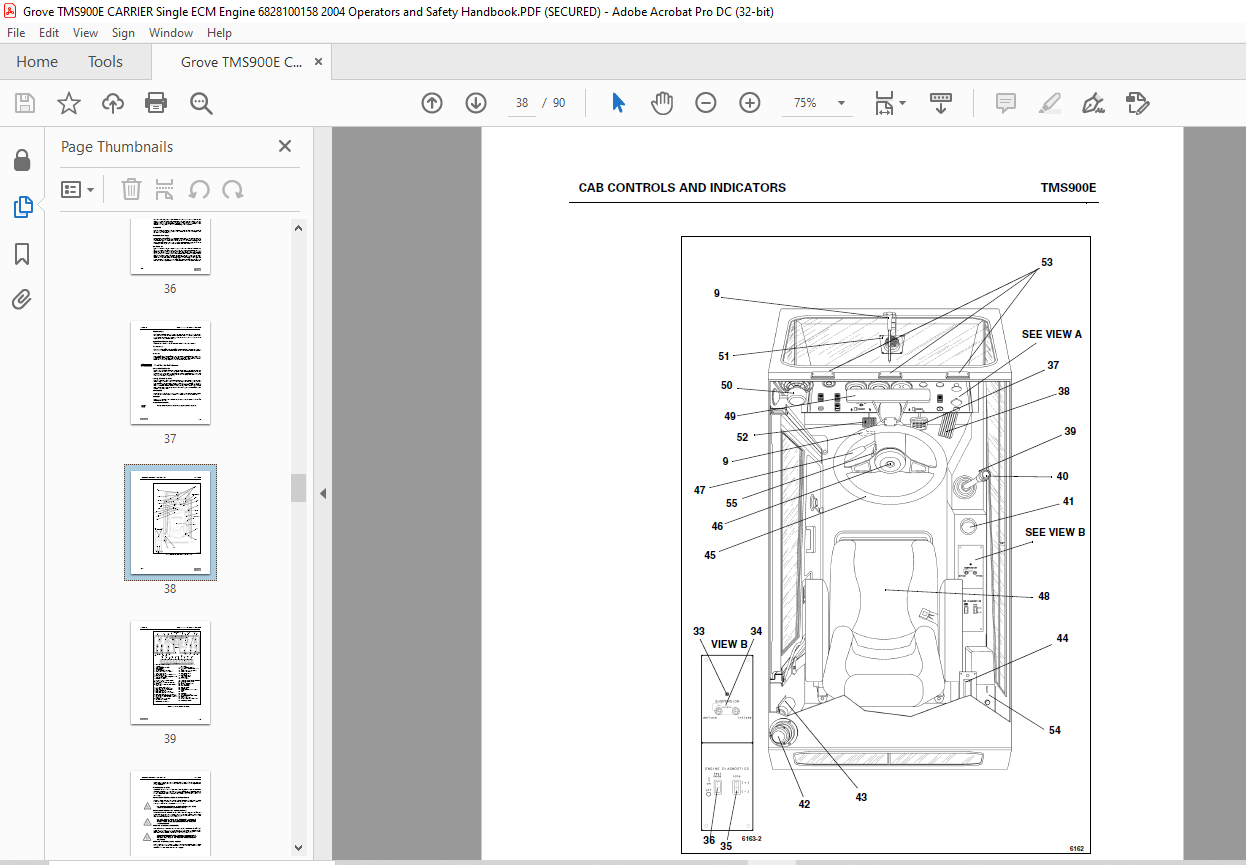Click callout number 54 in diagram
This screenshot has height=865, width=1246.
point(1055,730)
